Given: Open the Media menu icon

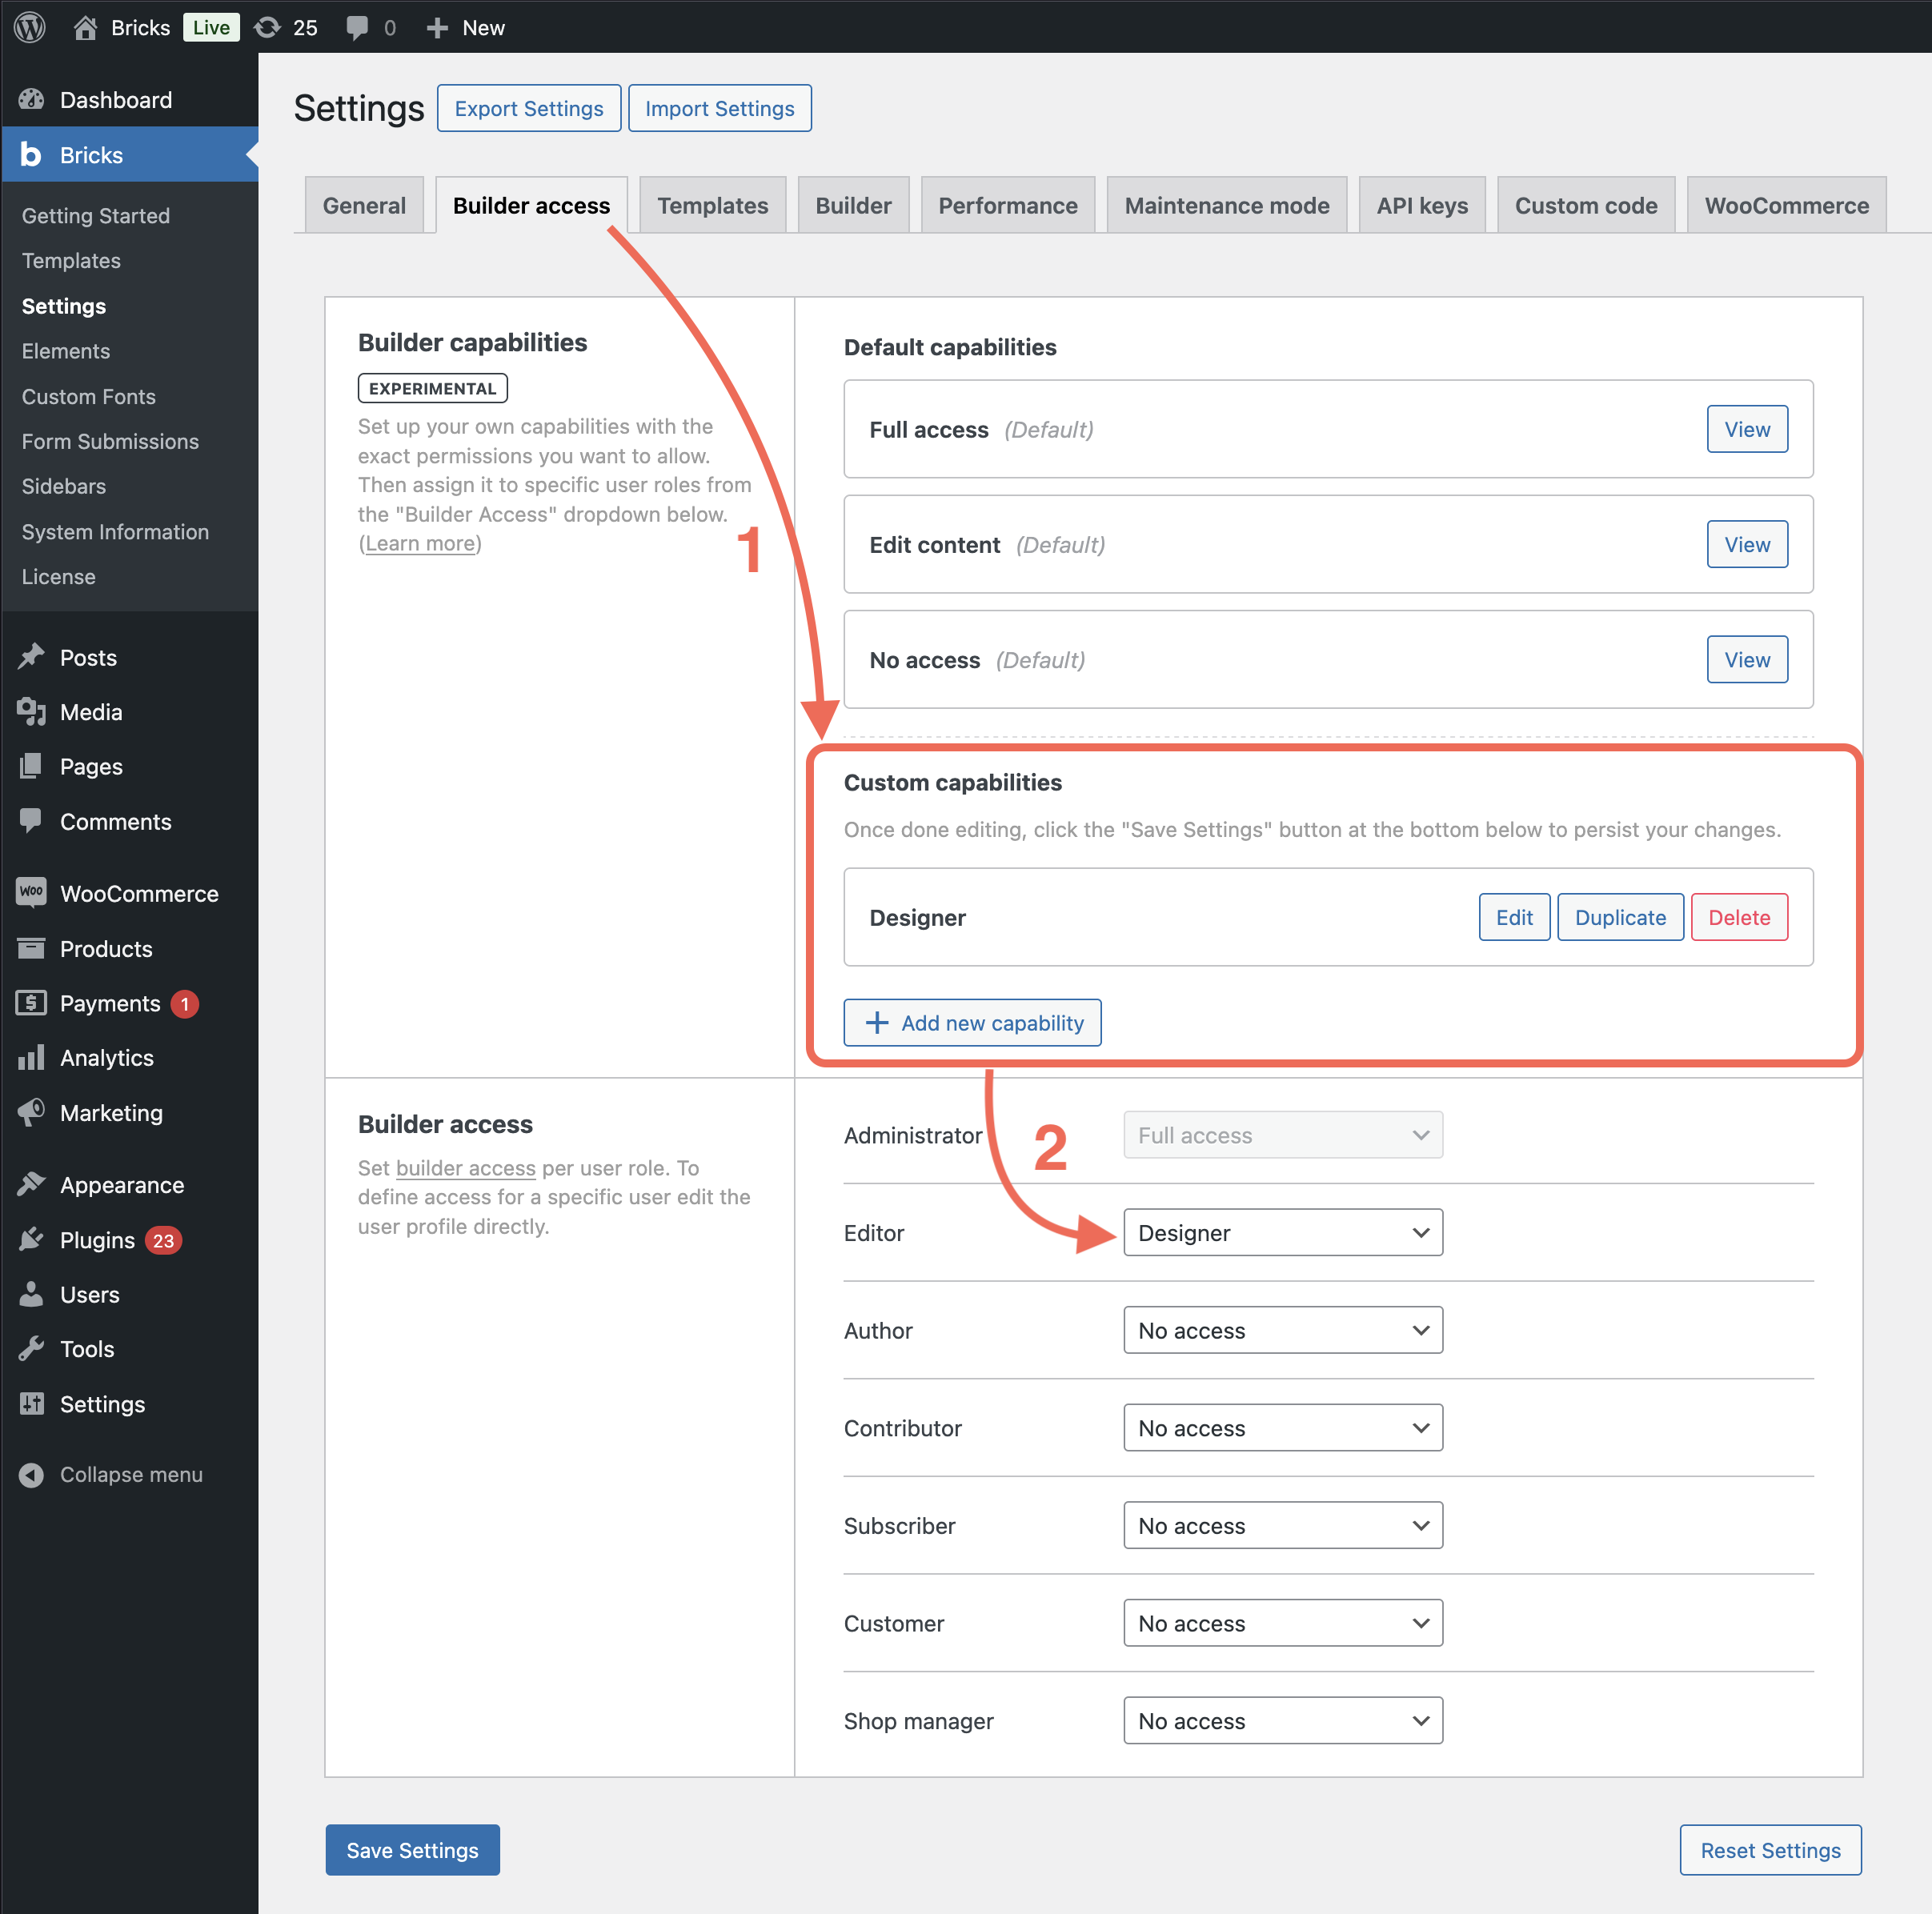Looking at the screenshot, I should [x=31, y=712].
